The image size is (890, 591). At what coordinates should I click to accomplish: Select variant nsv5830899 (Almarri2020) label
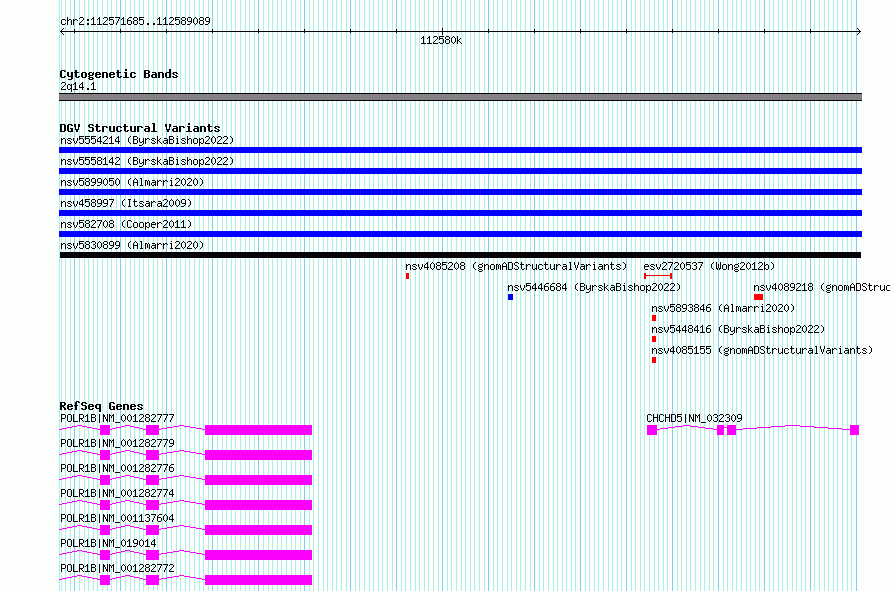(132, 245)
